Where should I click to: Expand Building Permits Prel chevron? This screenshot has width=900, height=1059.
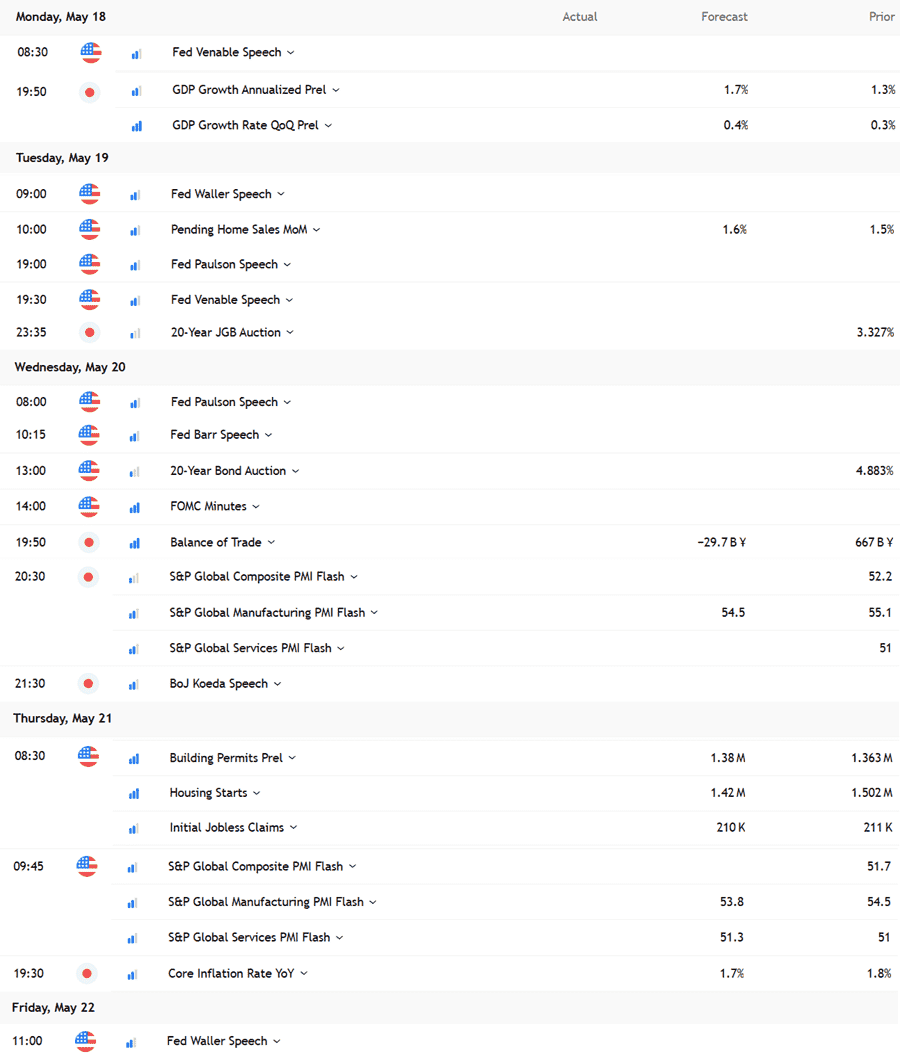(x=292, y=758)
